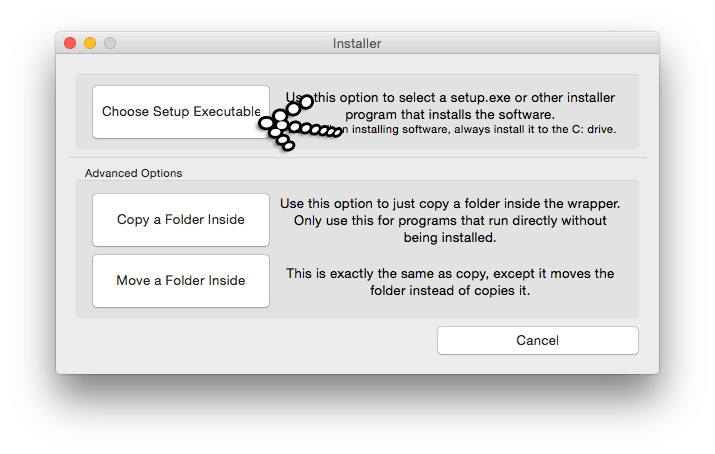Click the 'folder instead of copies it.' line
This screenshot has height=454, width=715.
tap(450, 290)
